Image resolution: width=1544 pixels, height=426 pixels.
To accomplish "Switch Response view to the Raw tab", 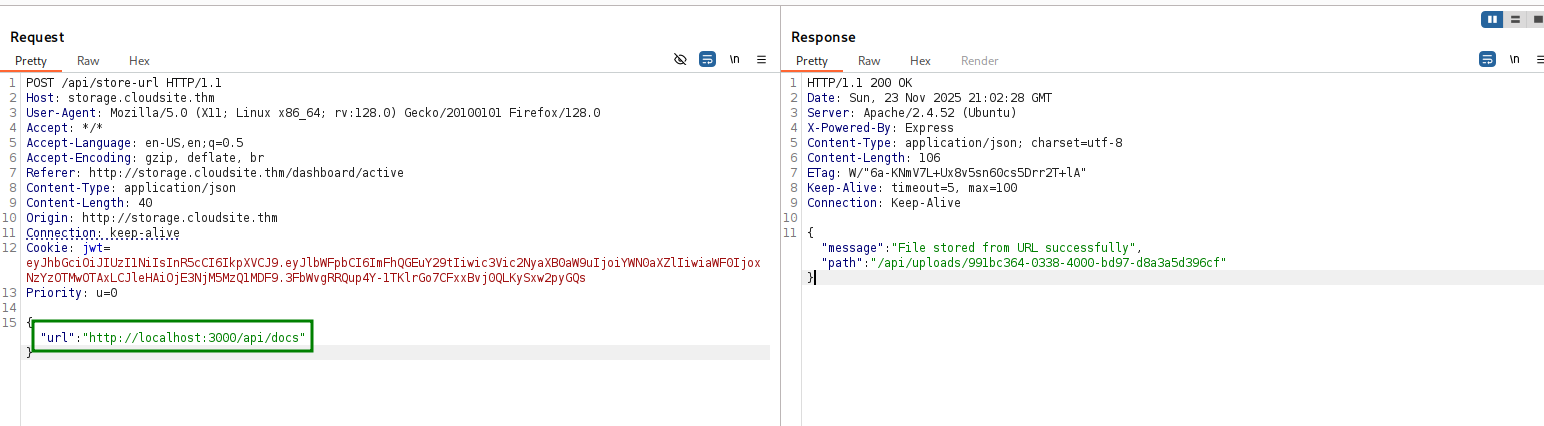I will tap(869, 61).
